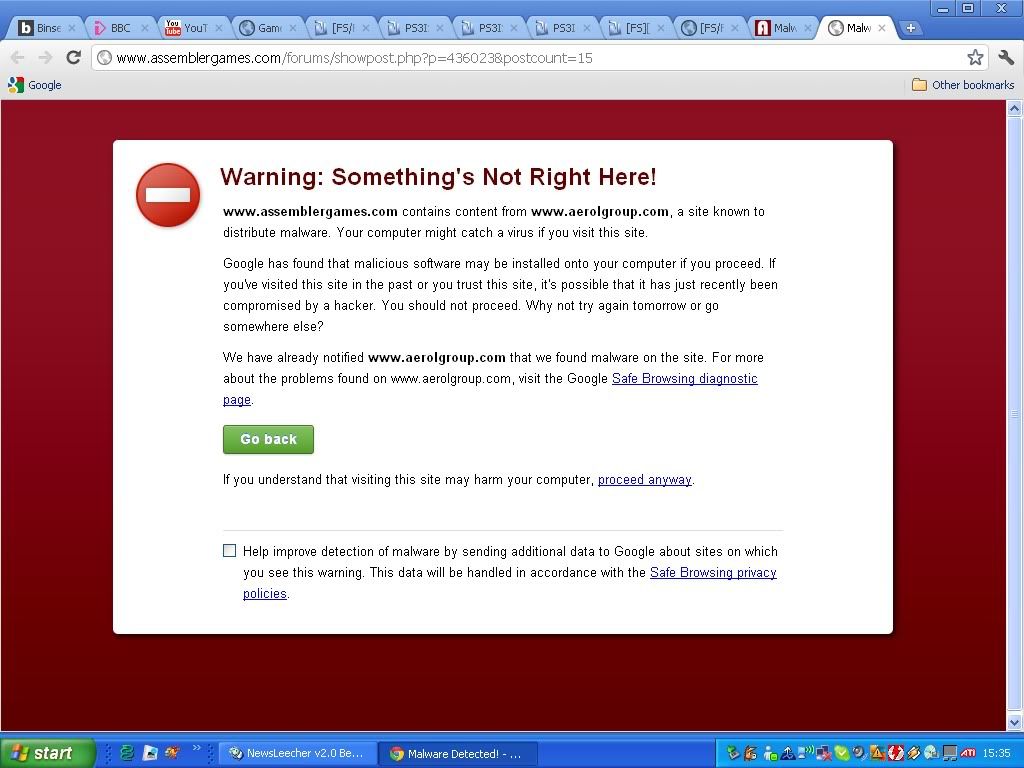The height and width of the screenshot is (768, 1024).
Task: Click the third quick launch icon
Action: (x=172, y=753)
